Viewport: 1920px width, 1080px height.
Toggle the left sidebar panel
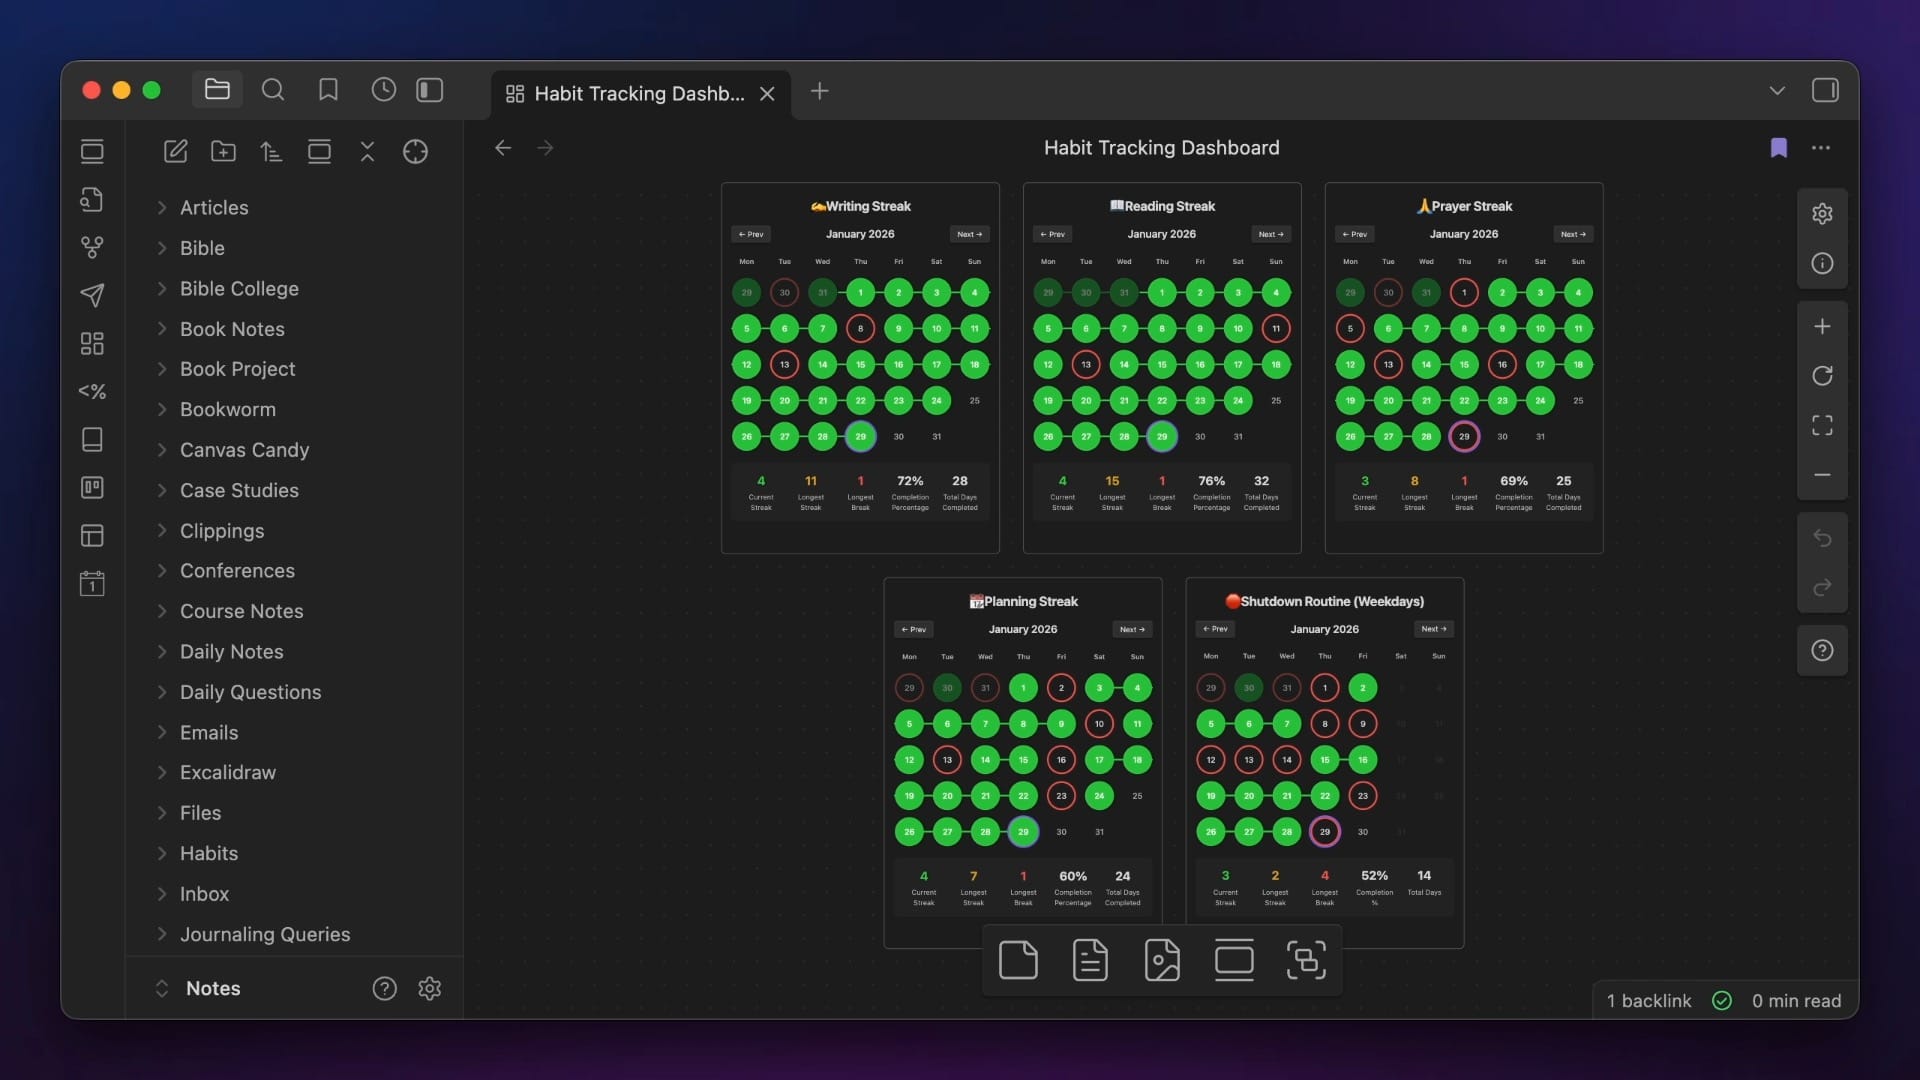tap(430, 90)
